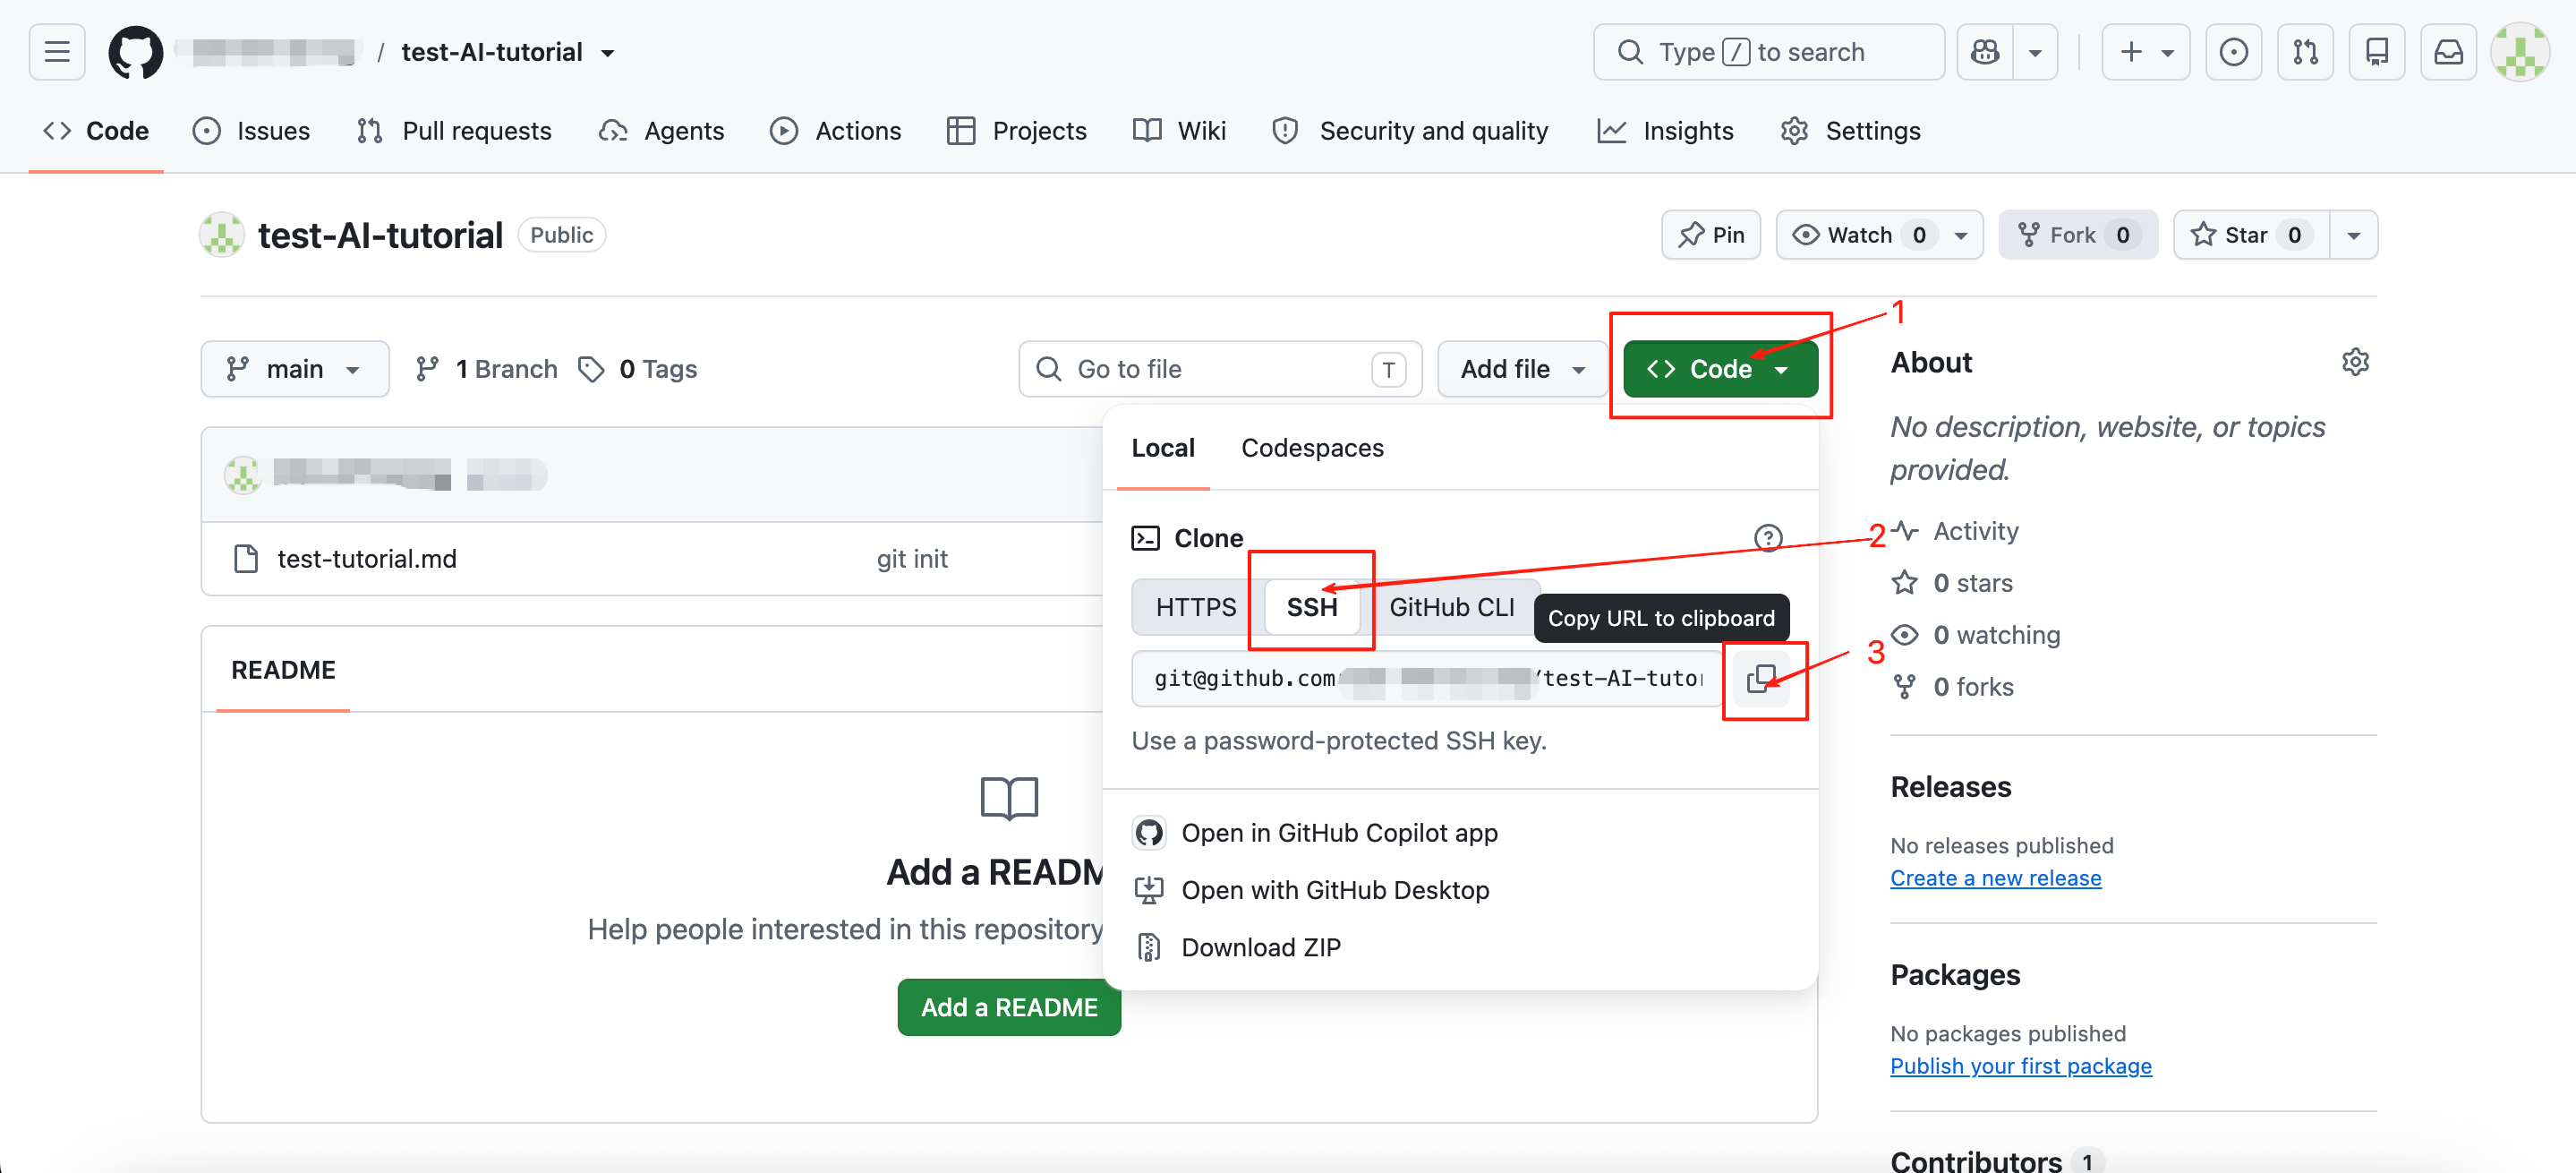Focus the Go to file search field
The image size is (2576, 1173).
[1220, 369]
